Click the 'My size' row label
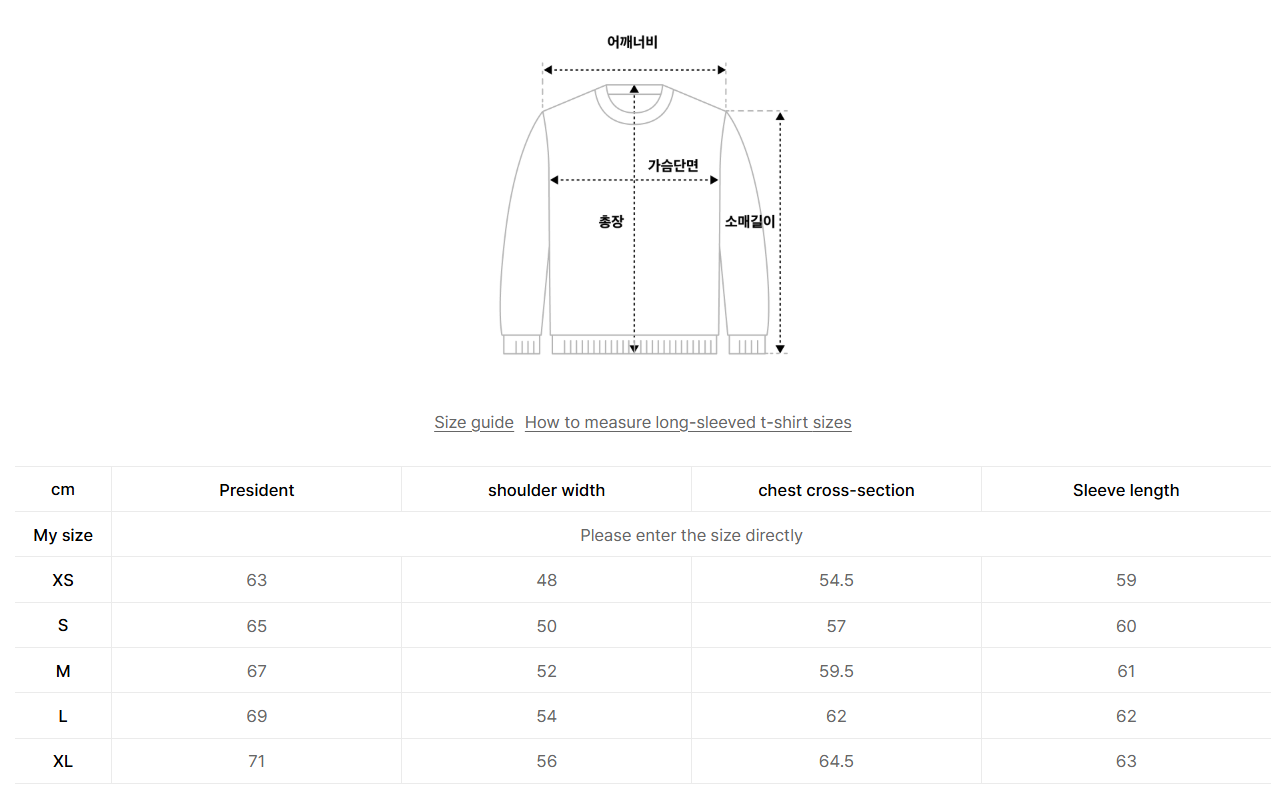The height and width of the screenshot is (800, 1284). tap(63, 535)
